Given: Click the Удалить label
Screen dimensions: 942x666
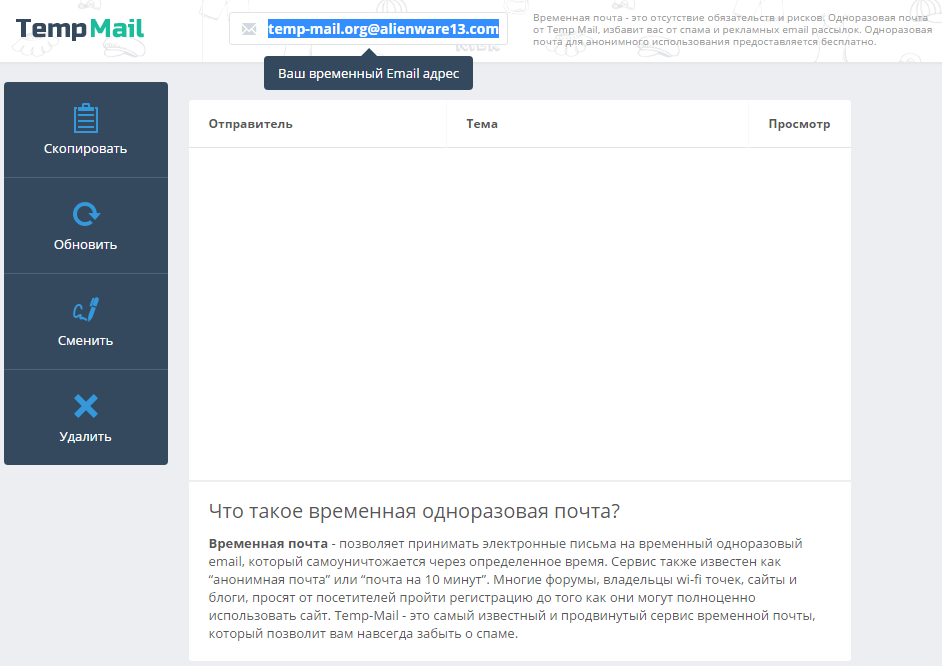Looking at the screenshot, I should (x=85, y=437).
